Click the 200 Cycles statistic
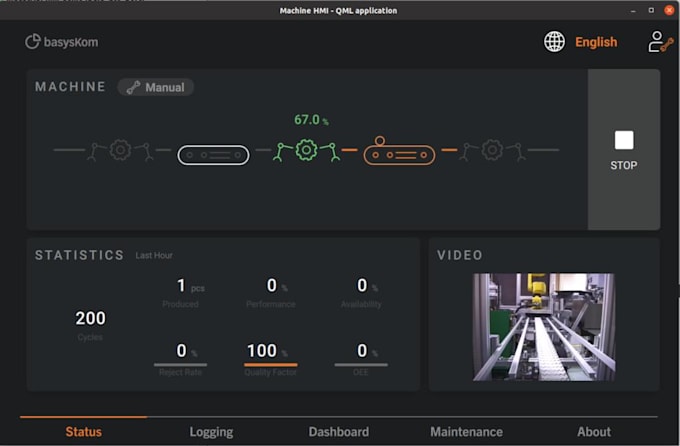The width and height of the screenshot is (680, 446). click(90, 324)
